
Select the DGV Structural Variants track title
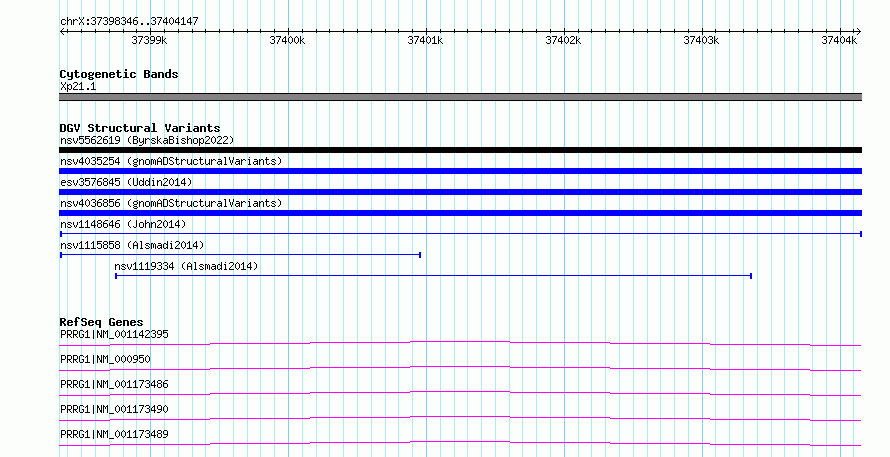click(140, 128)
